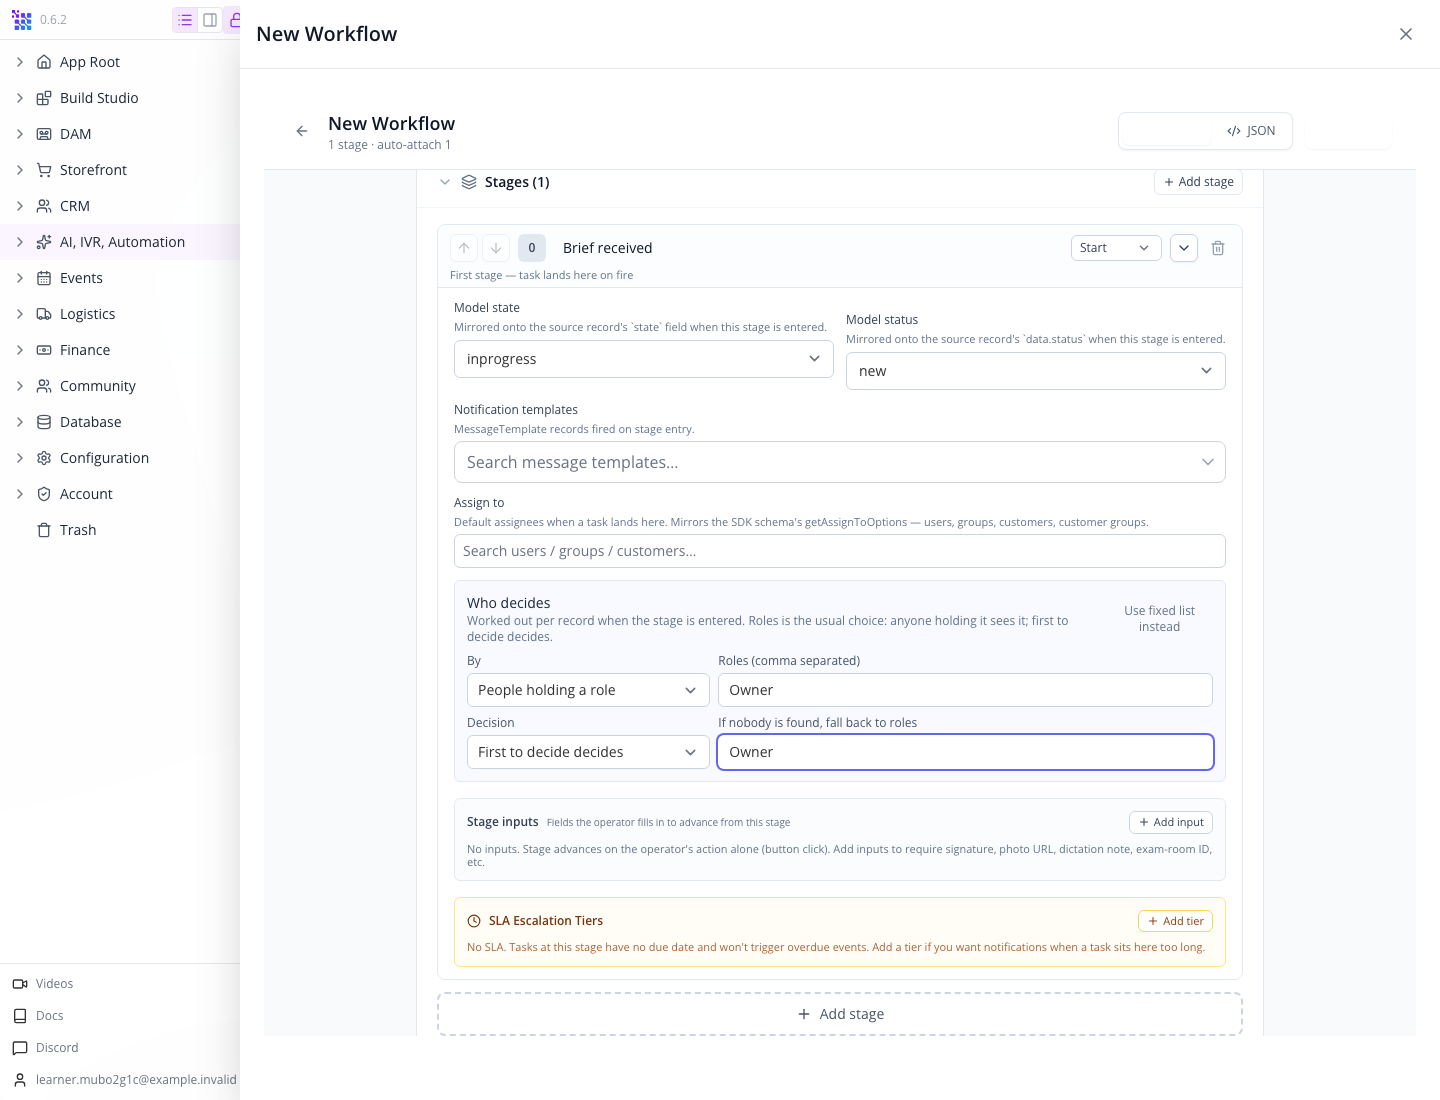This screenshot has height=1100, width=1440.
Task: Open the 'People holding a role' dropdown
Action: (588, 690)
